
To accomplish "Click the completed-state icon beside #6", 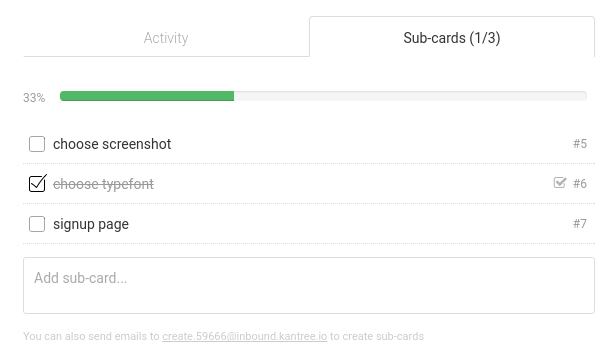I will coord(560,183).
